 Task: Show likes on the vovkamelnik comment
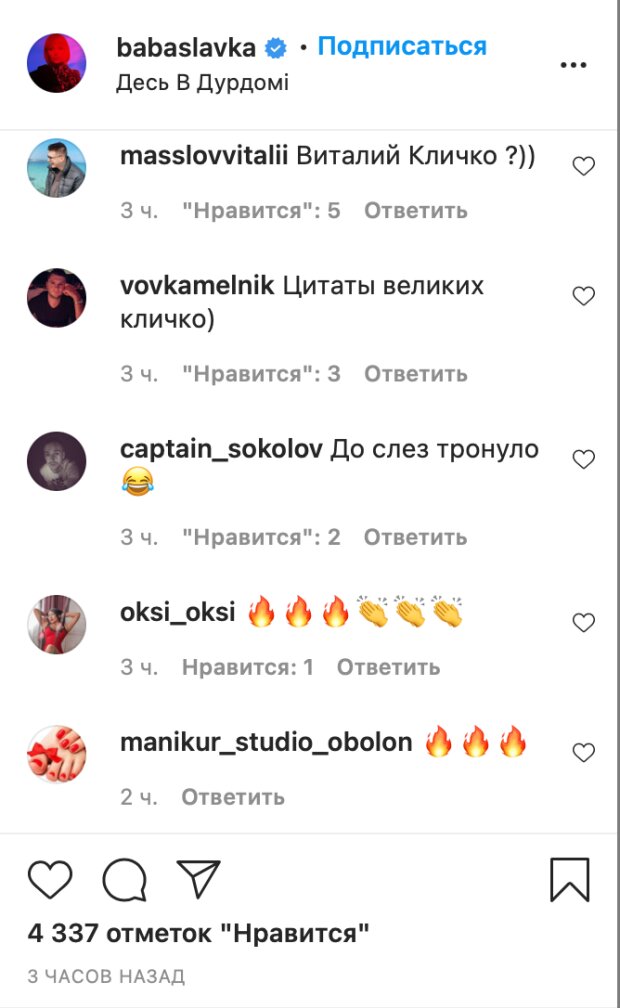tap(261, 374)
